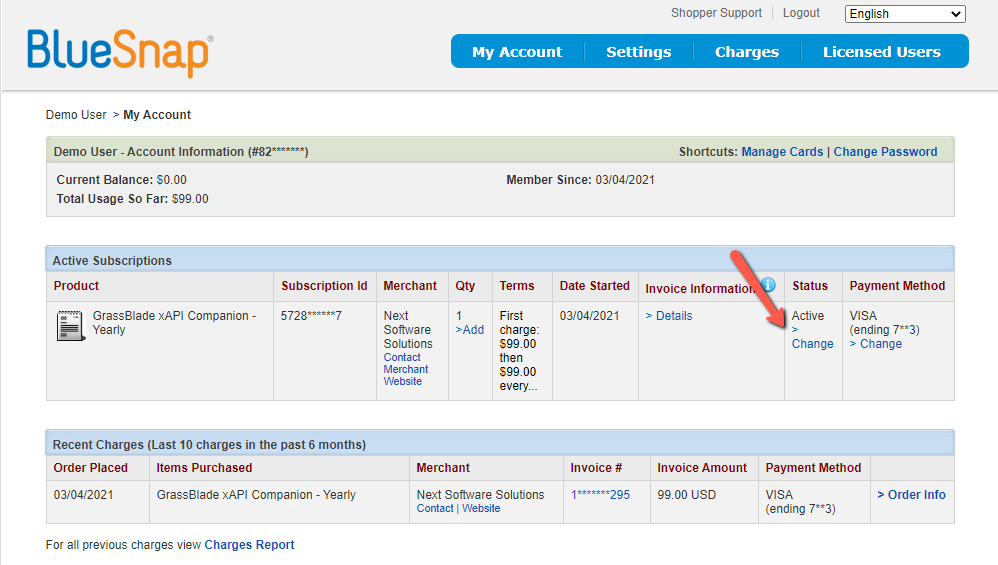The image size is (998, 565).
Task: Change the VISA payment method
Action: click(876, 344)
